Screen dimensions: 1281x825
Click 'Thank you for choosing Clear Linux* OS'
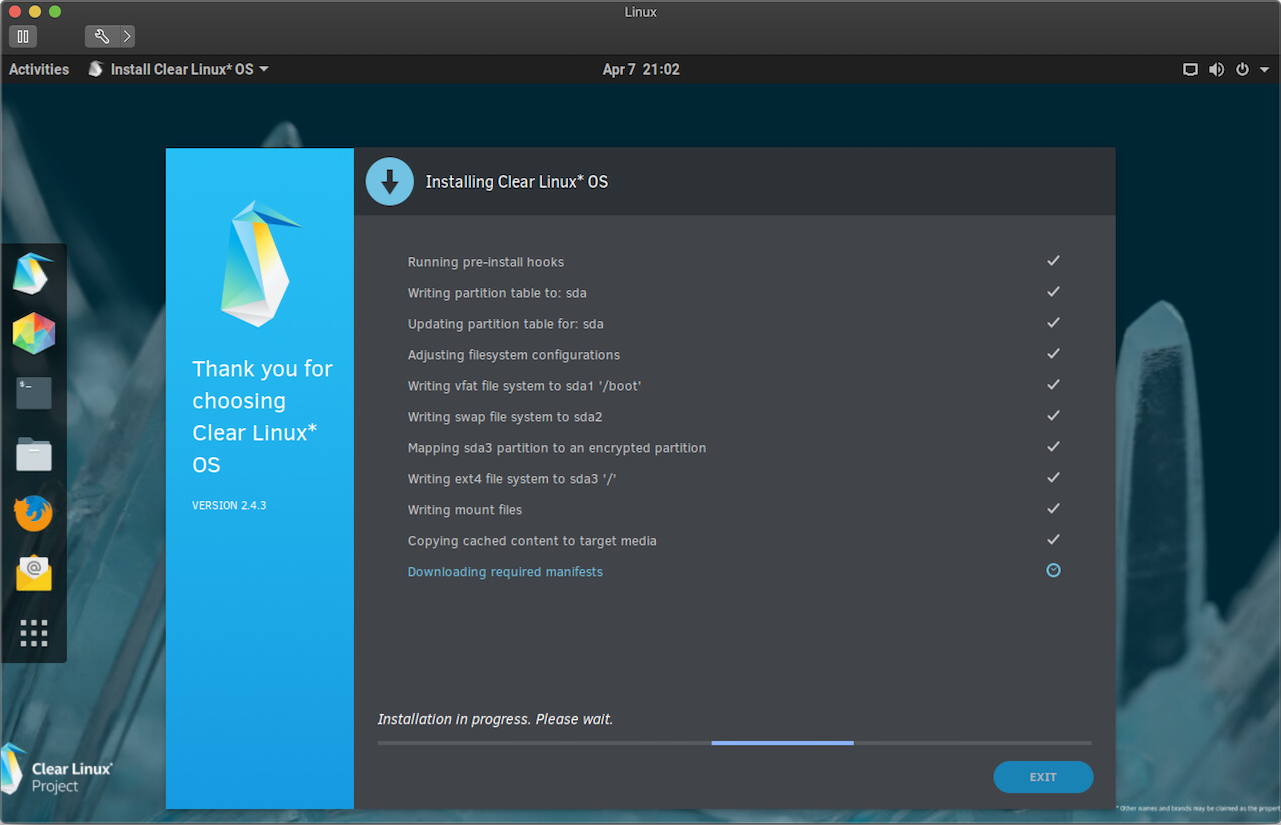click(x=262, y=417)
